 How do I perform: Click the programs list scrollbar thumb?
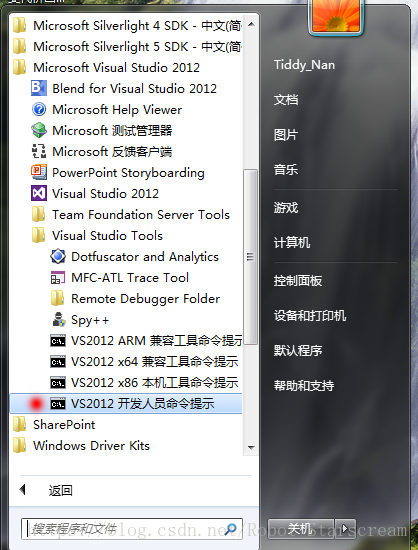pyautogui.click(x=251, y=257)
